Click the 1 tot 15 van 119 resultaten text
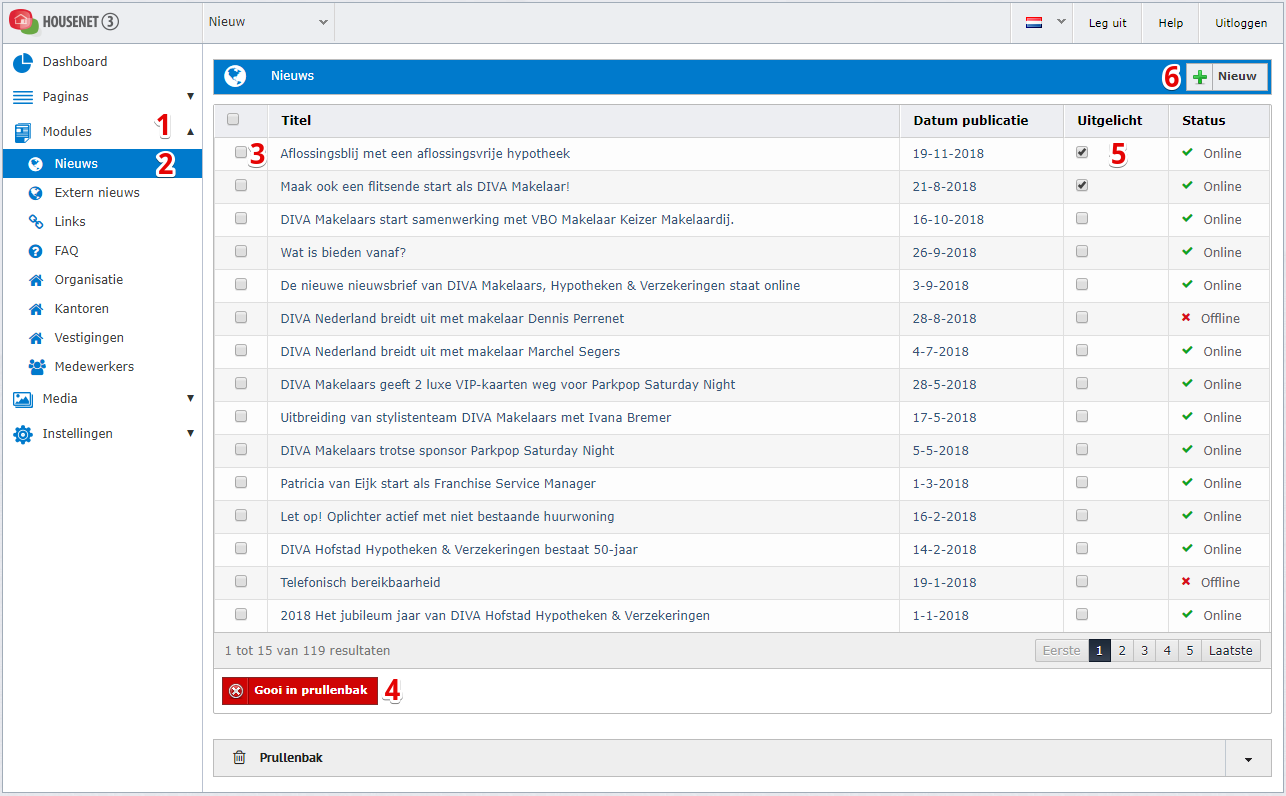Screen dimensions: 1286x796 pos(307,651)
